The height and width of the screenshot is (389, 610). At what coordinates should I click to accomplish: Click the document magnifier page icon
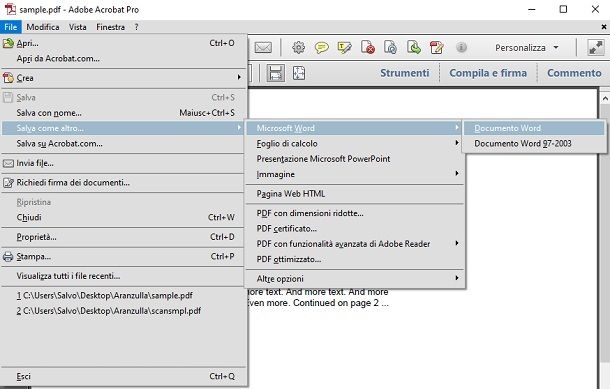pos(390,47)
